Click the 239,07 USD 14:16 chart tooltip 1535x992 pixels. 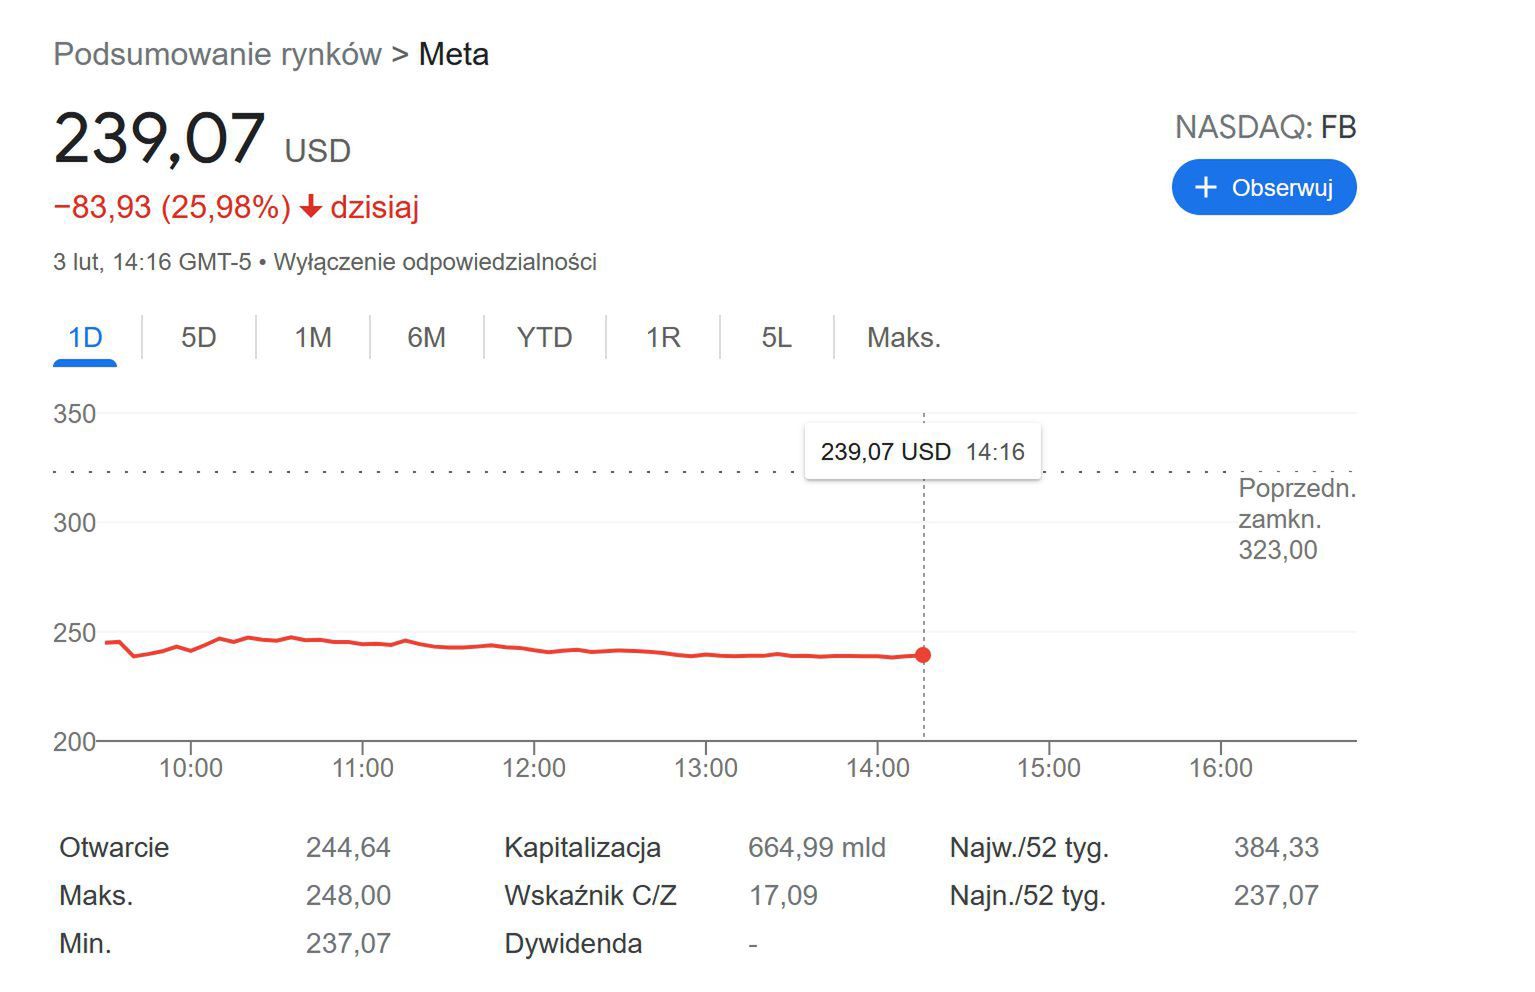coord(922,451)
